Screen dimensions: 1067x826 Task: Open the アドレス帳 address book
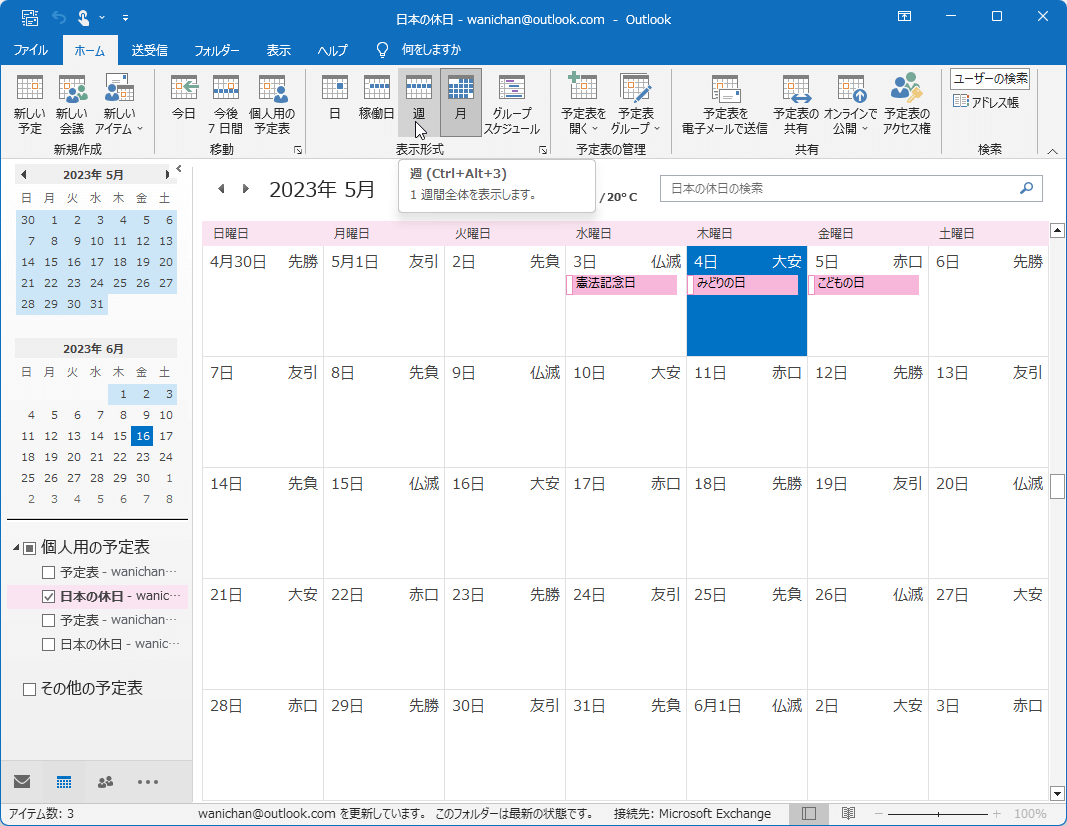coord(986,102)
